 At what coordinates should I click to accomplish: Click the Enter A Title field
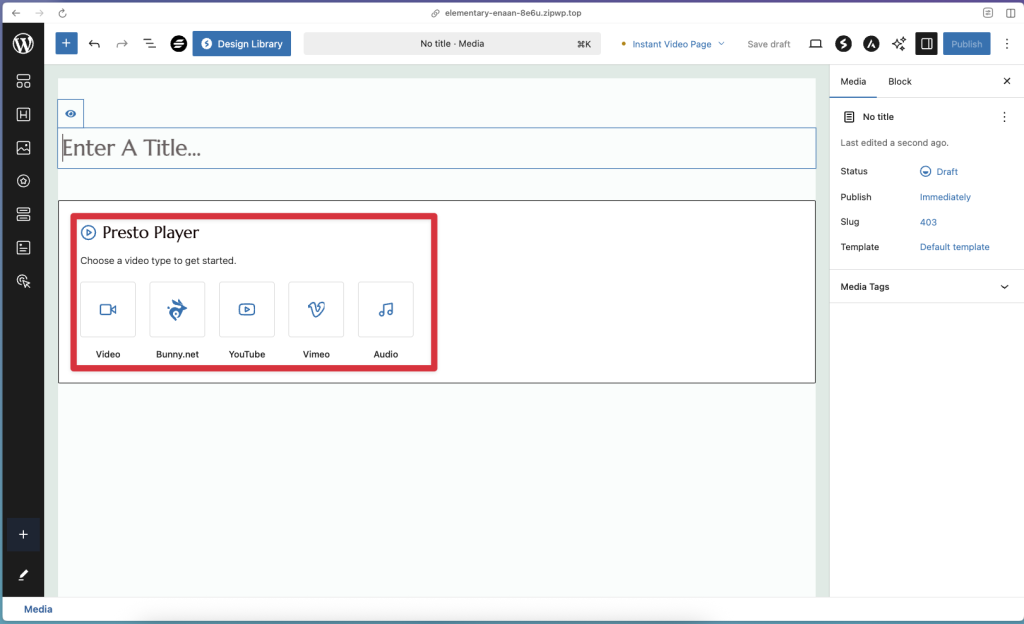pos(437,148)
